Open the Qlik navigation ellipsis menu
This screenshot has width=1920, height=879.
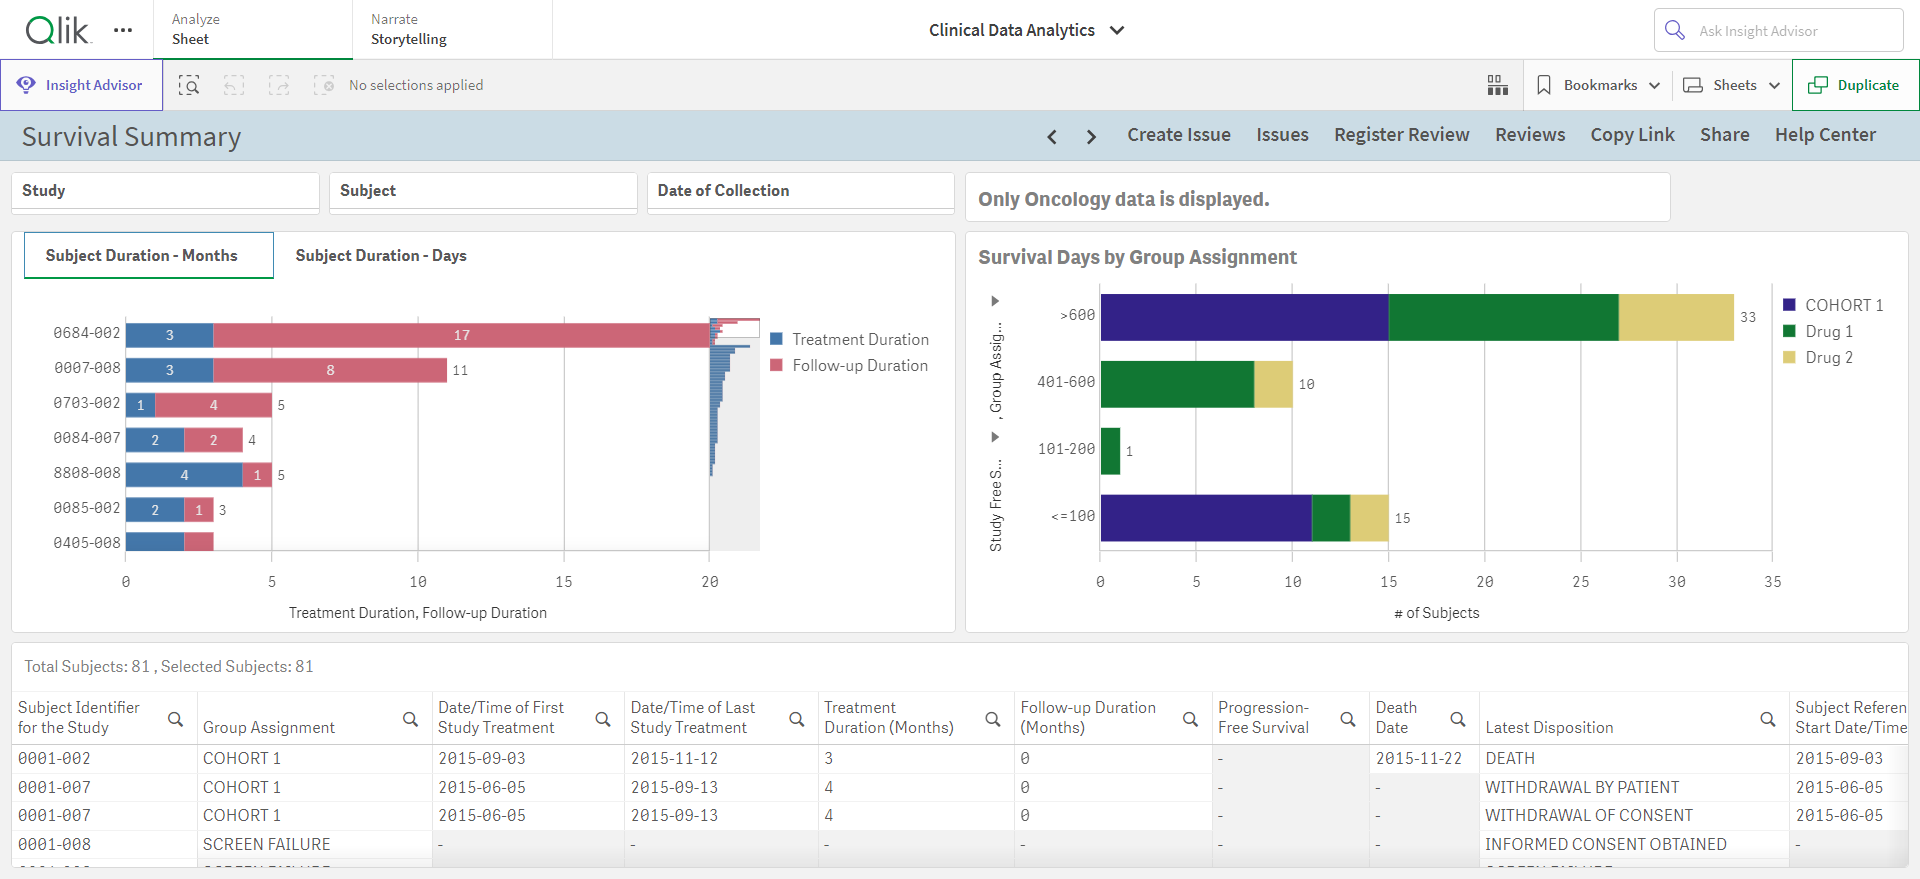click(x=123, y=30)
